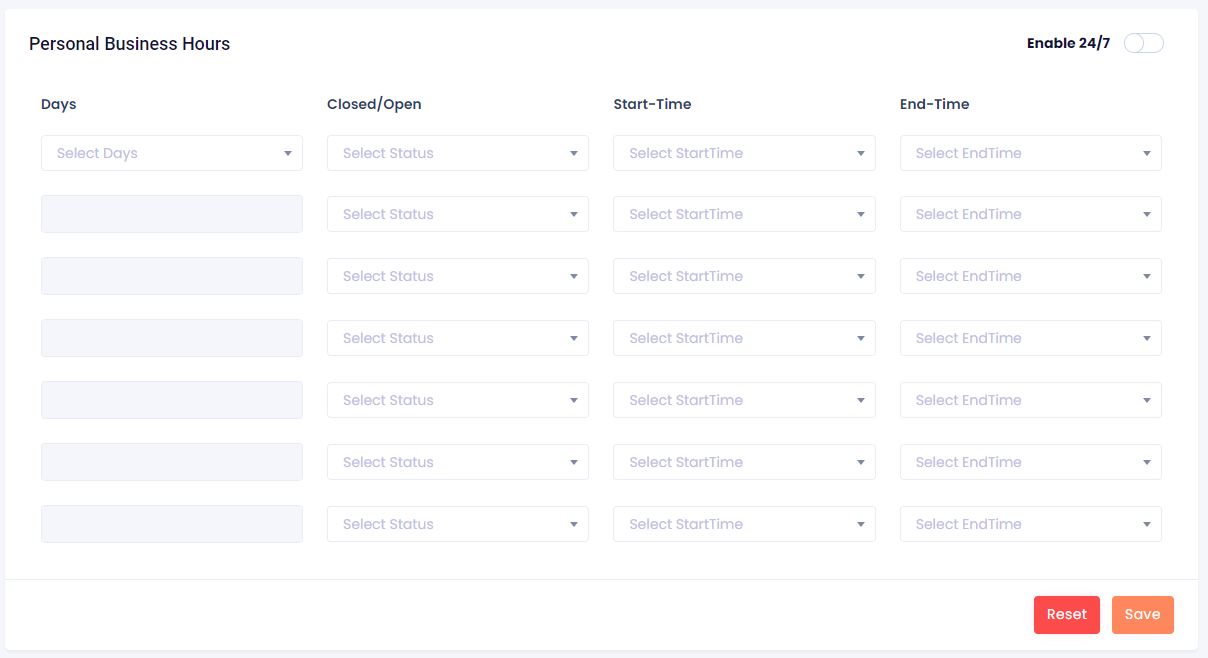Enable the 24/7 toggle switch
This screenshot has width=1208, height=658.
[1143, 43]
